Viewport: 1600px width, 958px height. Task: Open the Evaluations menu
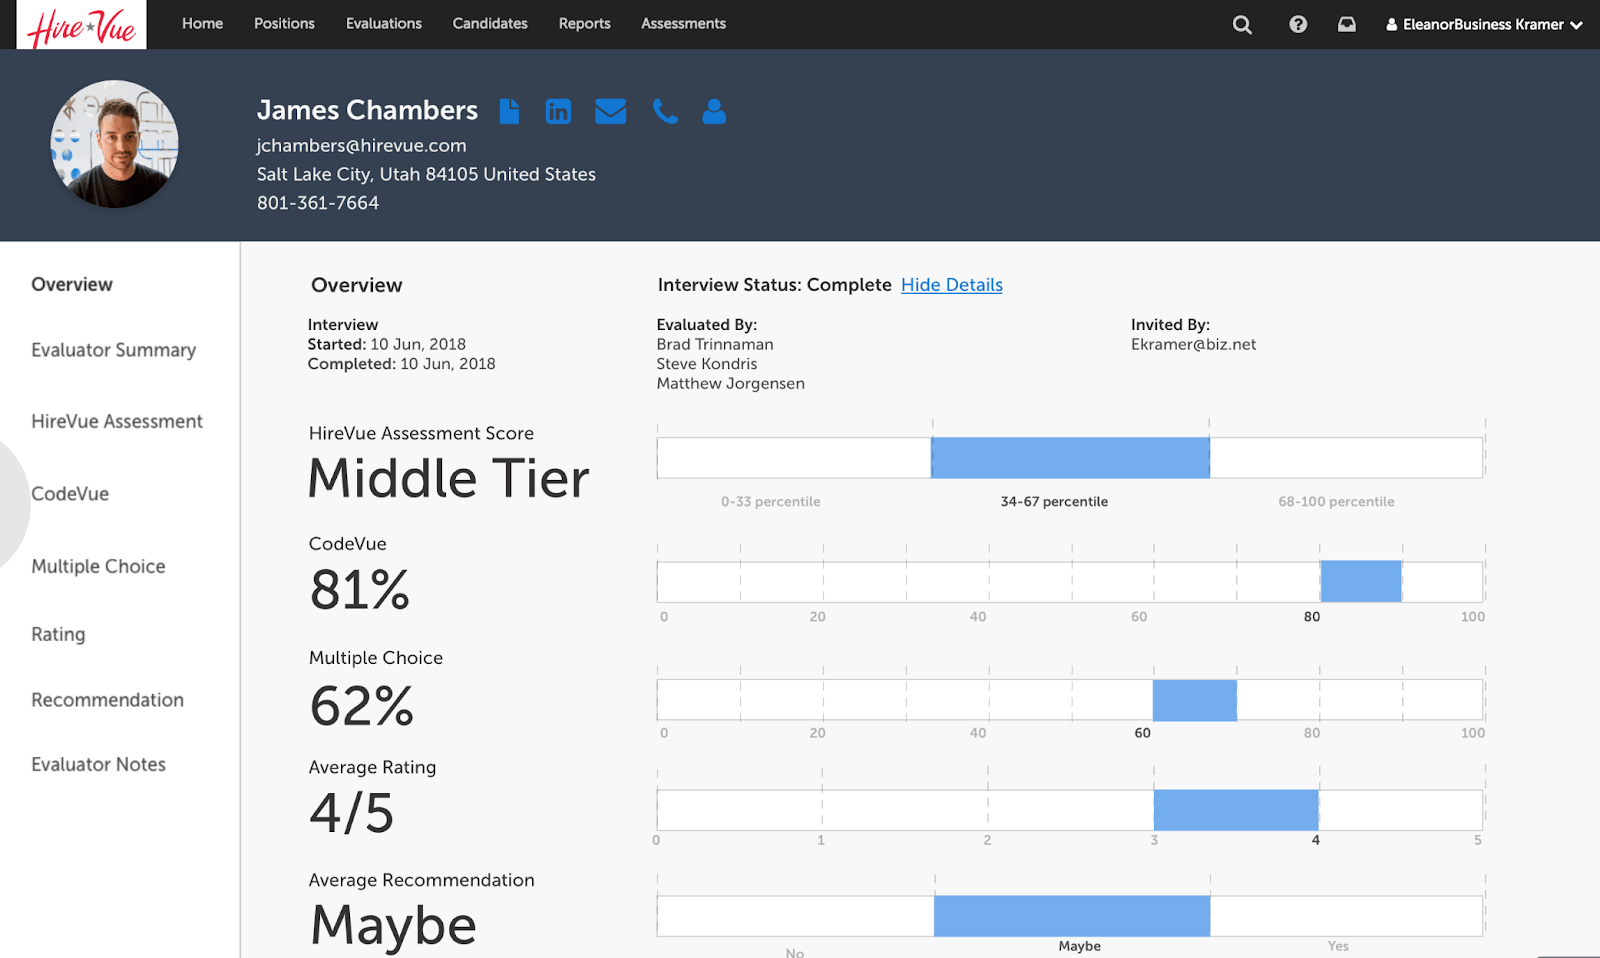(384, 24)
